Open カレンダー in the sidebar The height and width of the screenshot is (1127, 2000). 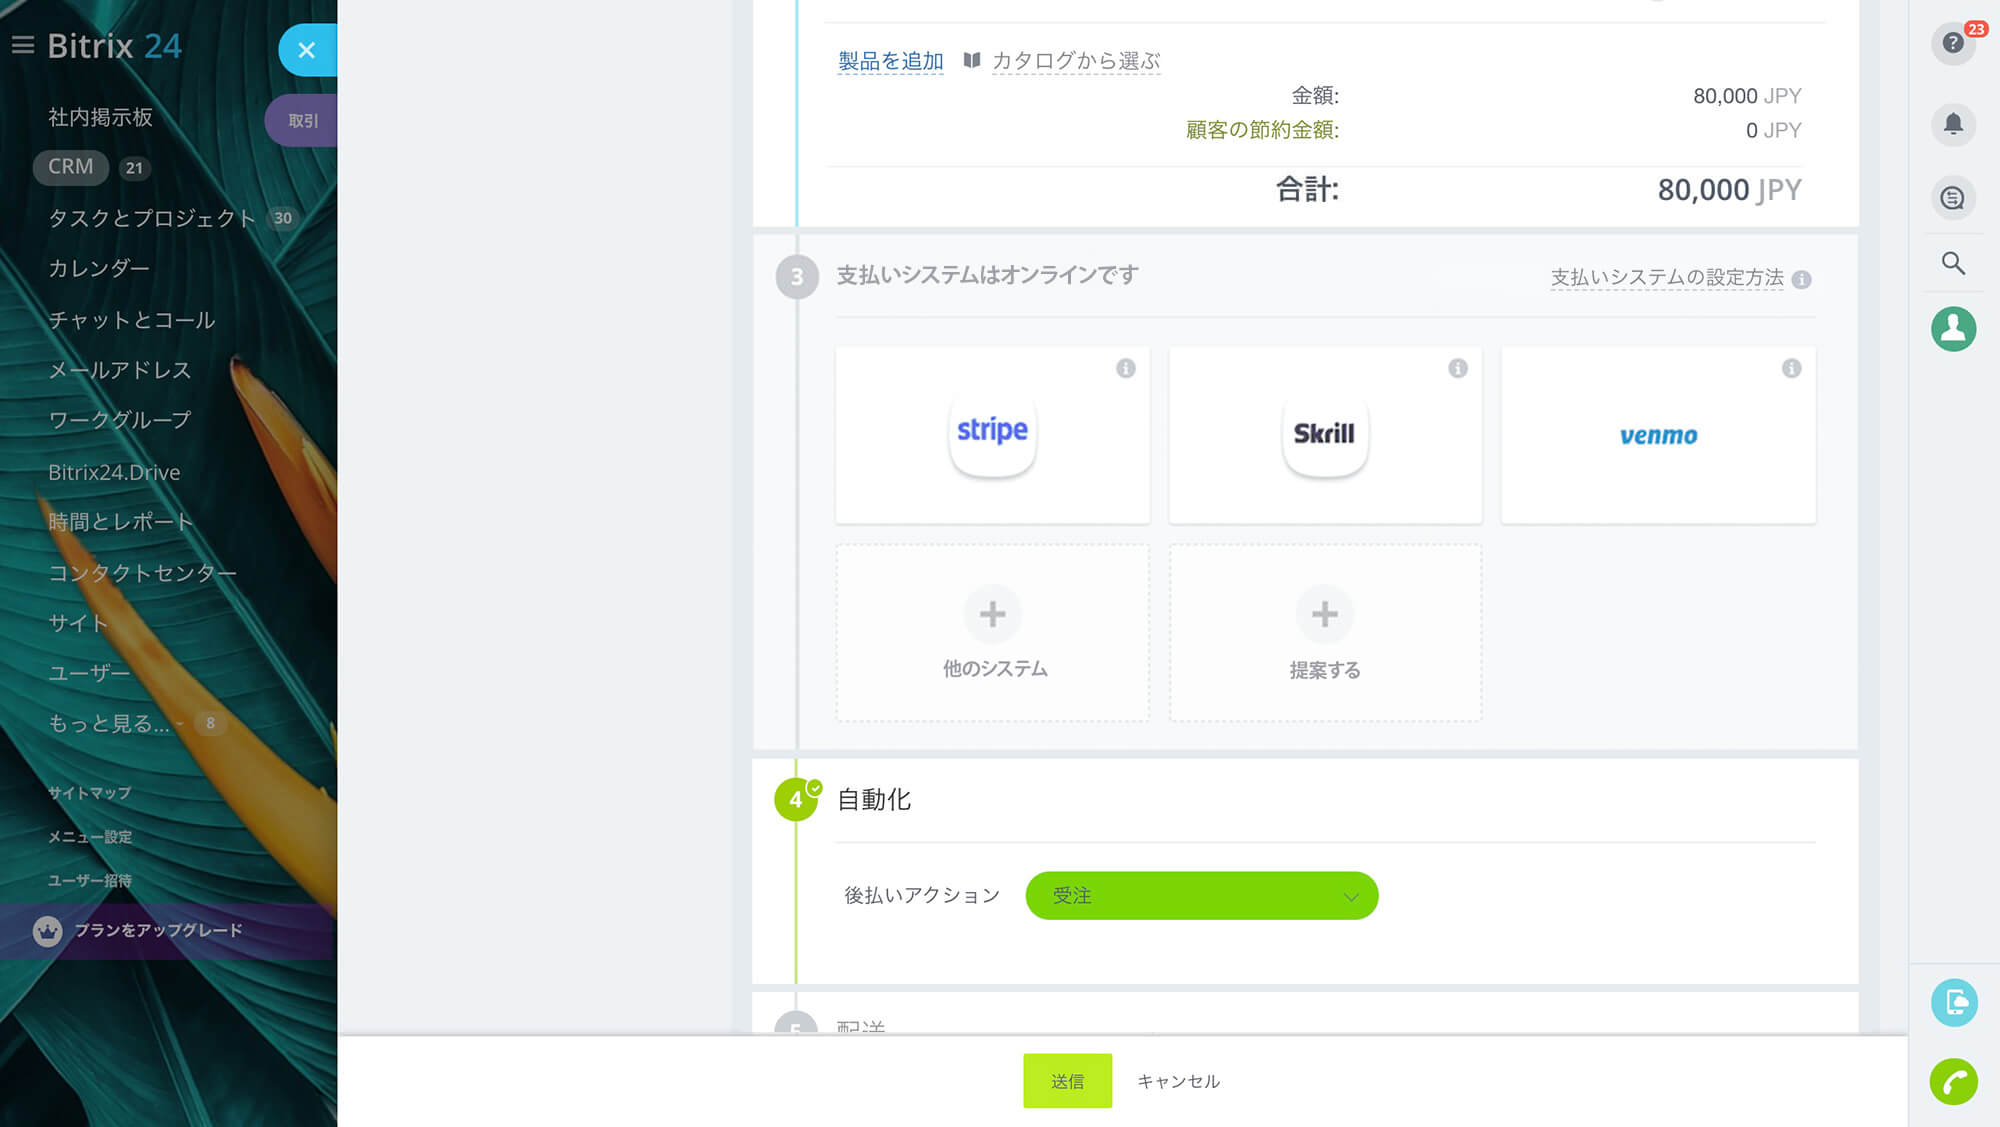(99, 268)
